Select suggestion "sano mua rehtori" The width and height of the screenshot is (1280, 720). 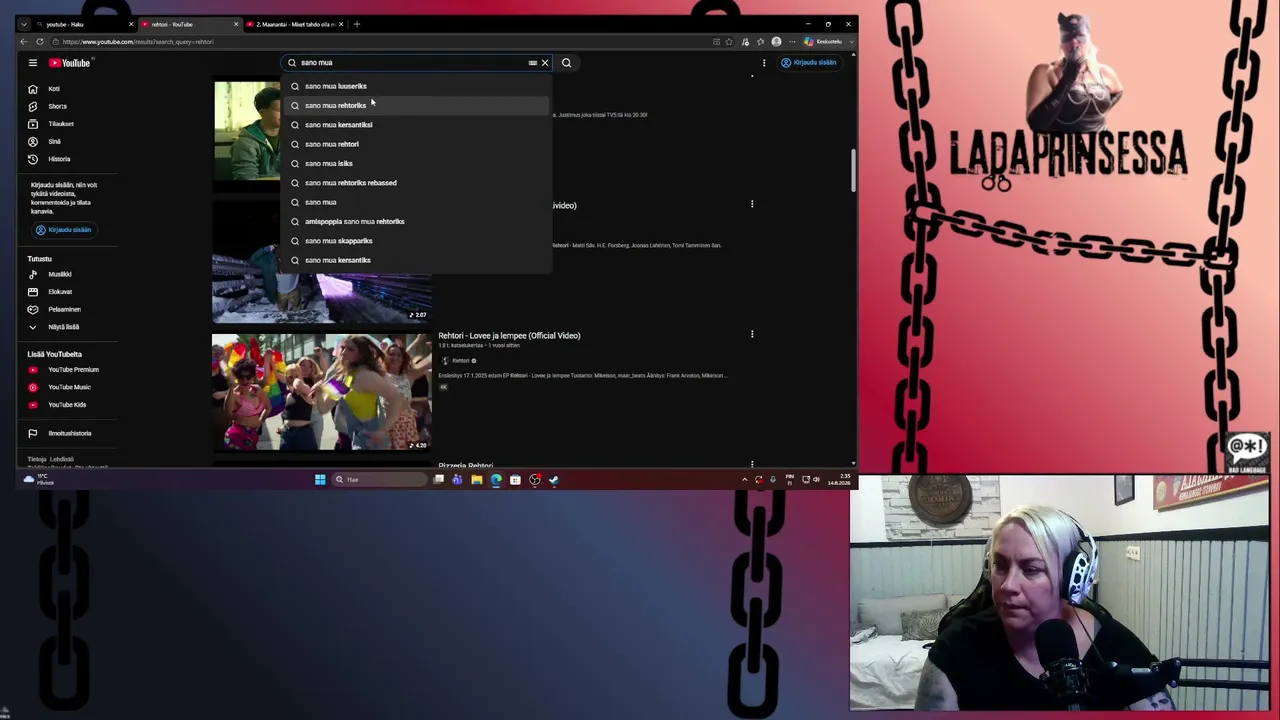click(416, 144)
